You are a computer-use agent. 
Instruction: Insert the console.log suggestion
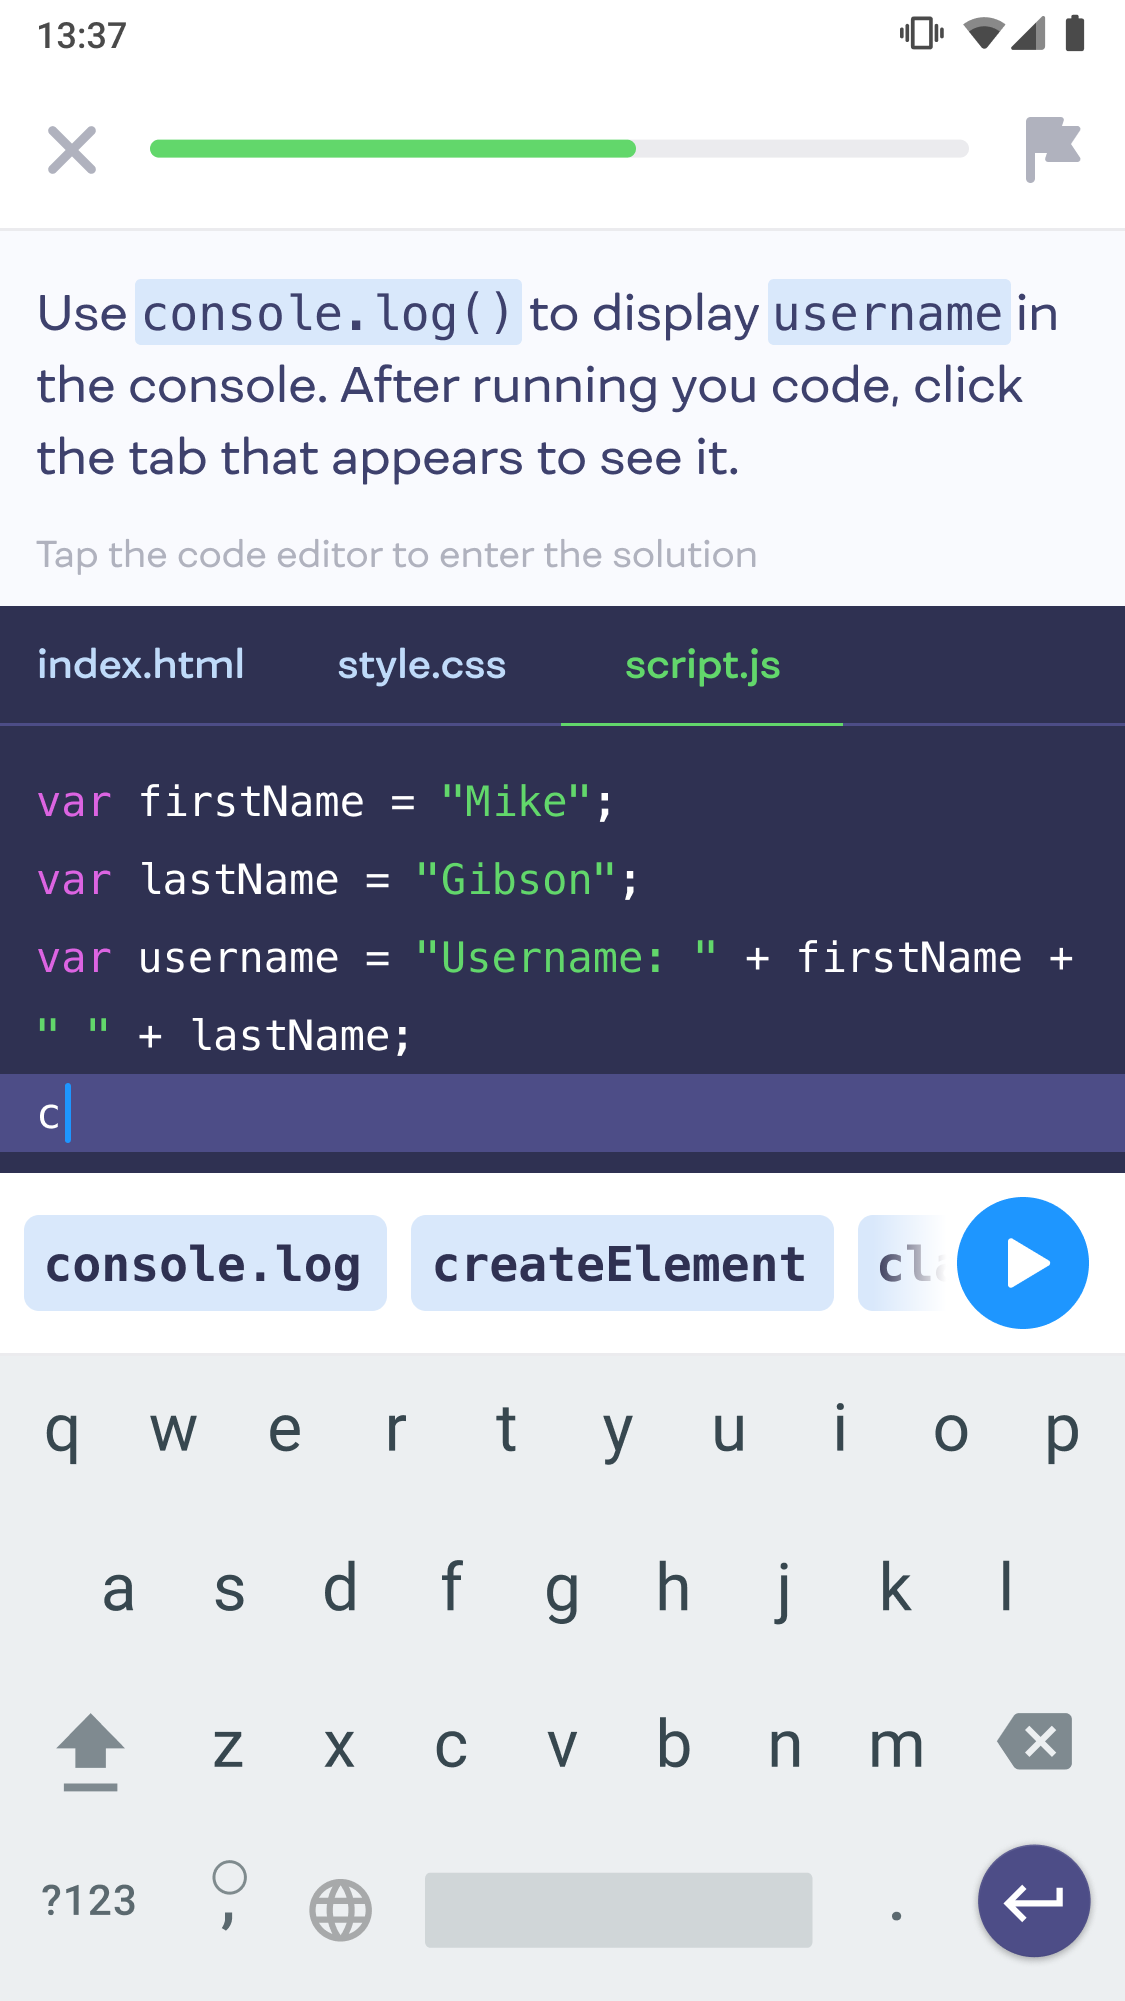pyautogui.click(x=205, y=1264)
